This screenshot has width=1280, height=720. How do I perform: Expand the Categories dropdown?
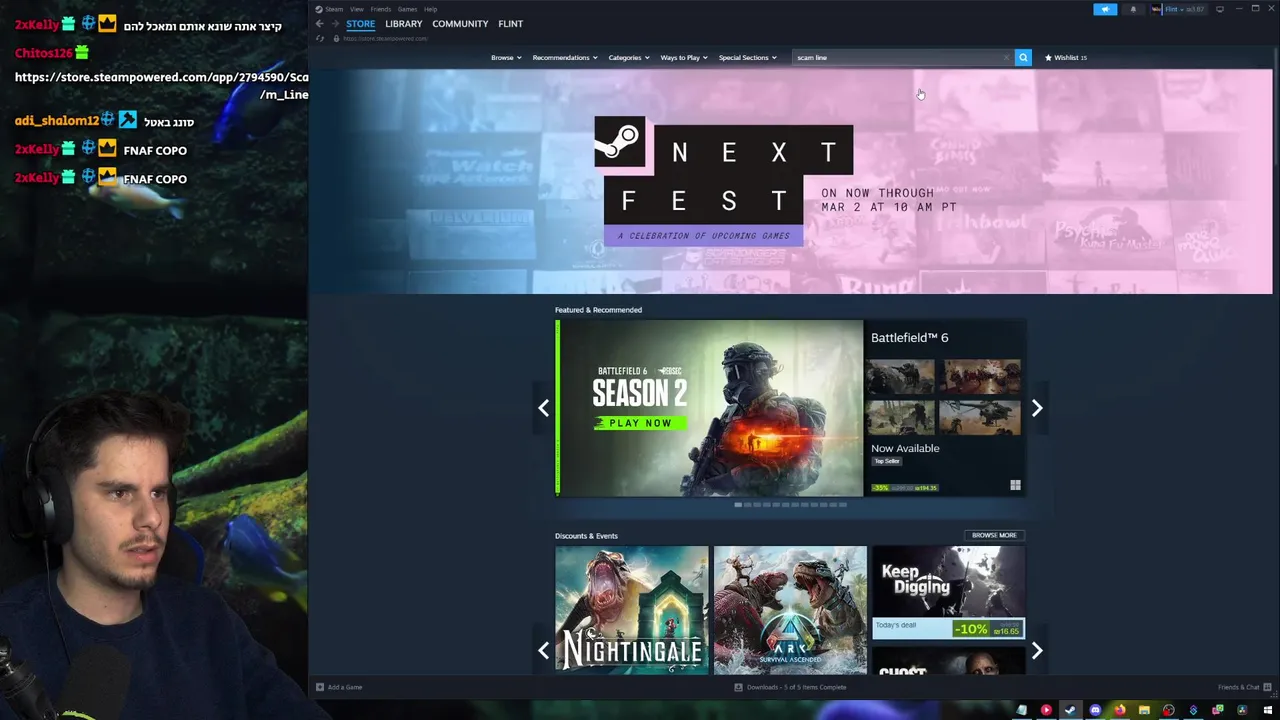coord(629,58)
